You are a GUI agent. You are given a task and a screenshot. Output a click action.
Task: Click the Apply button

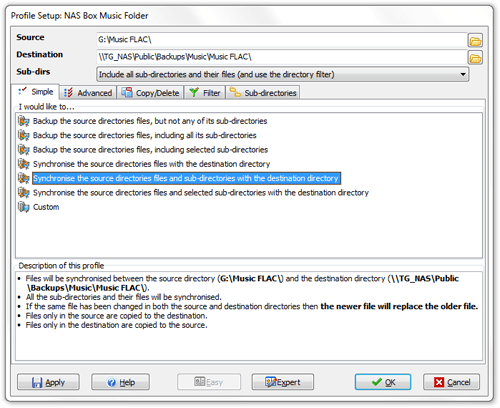(x=48, y=382)
